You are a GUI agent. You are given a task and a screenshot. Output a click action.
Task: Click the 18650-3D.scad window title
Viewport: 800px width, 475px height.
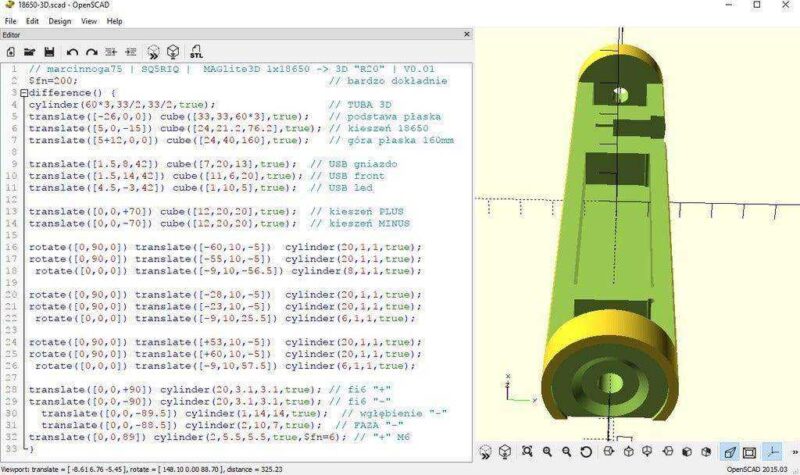(64, 5)
